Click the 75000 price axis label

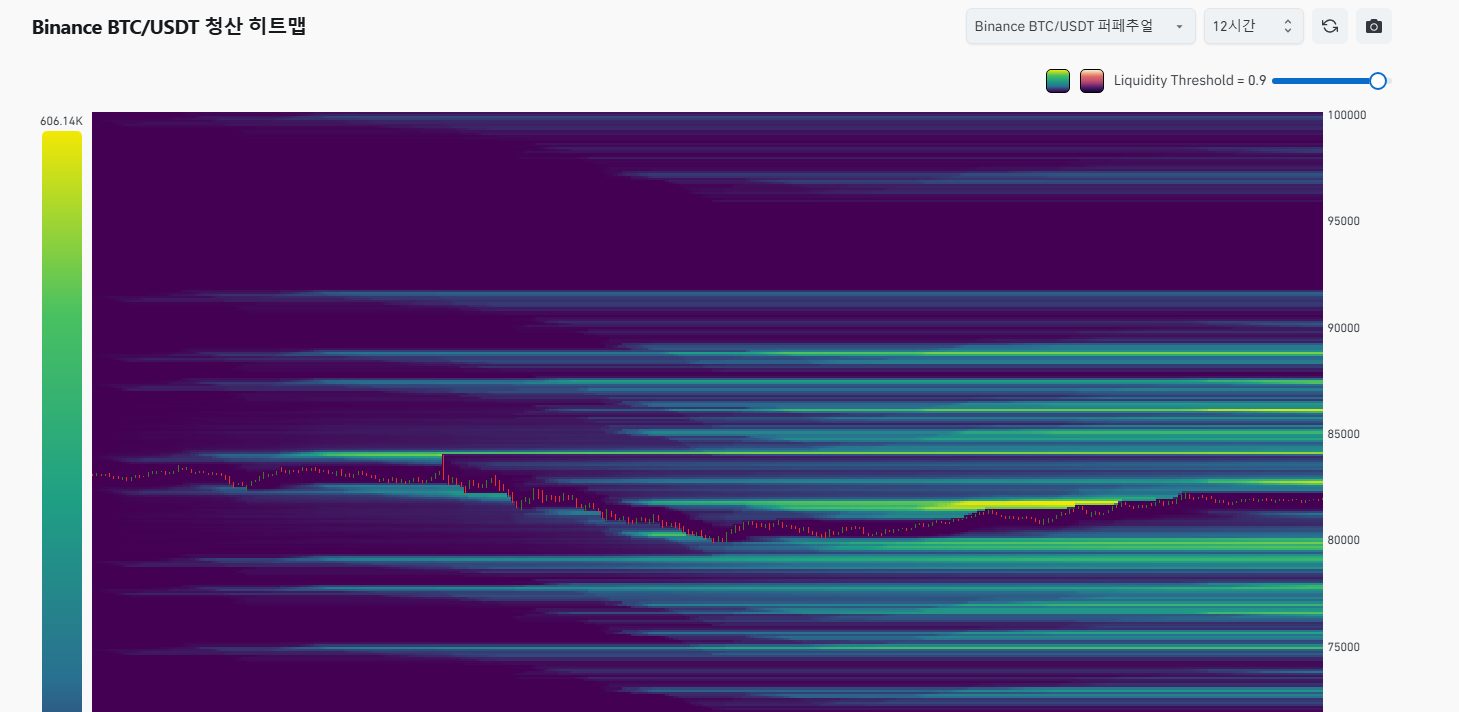[x=1344, y=647]
